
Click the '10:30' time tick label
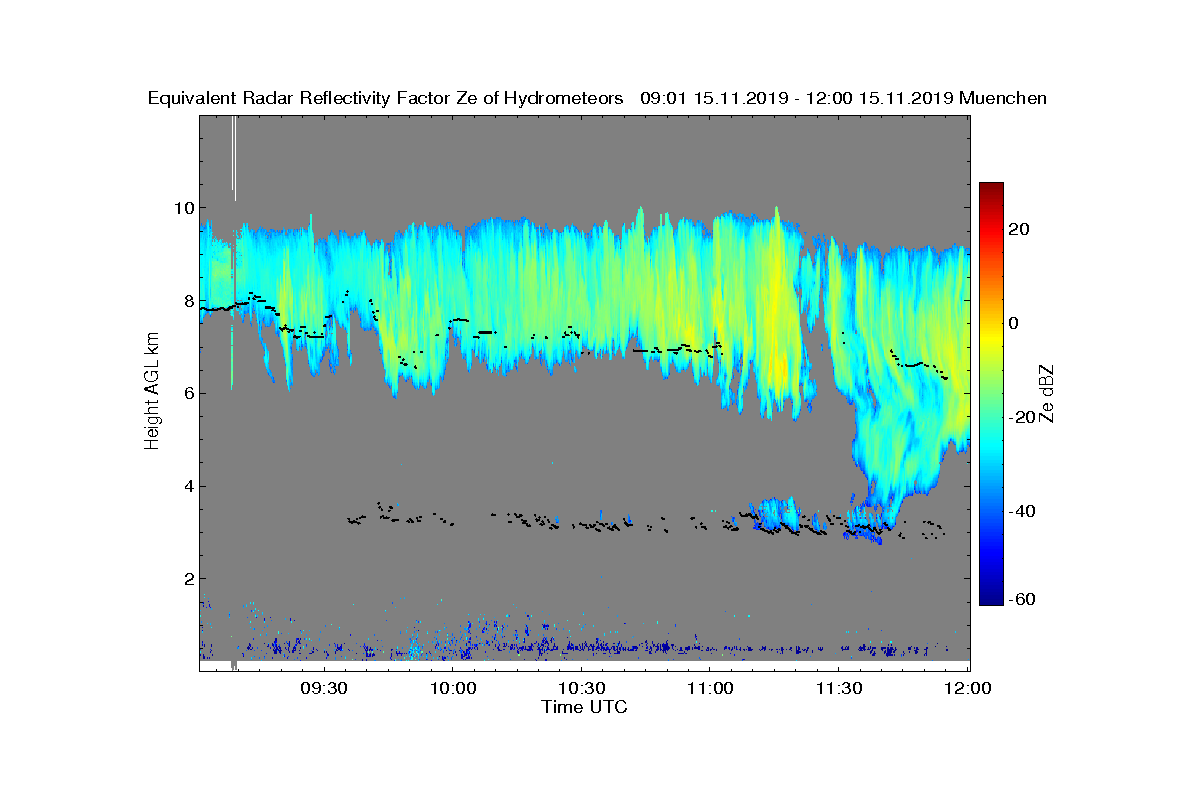[582, 689]
